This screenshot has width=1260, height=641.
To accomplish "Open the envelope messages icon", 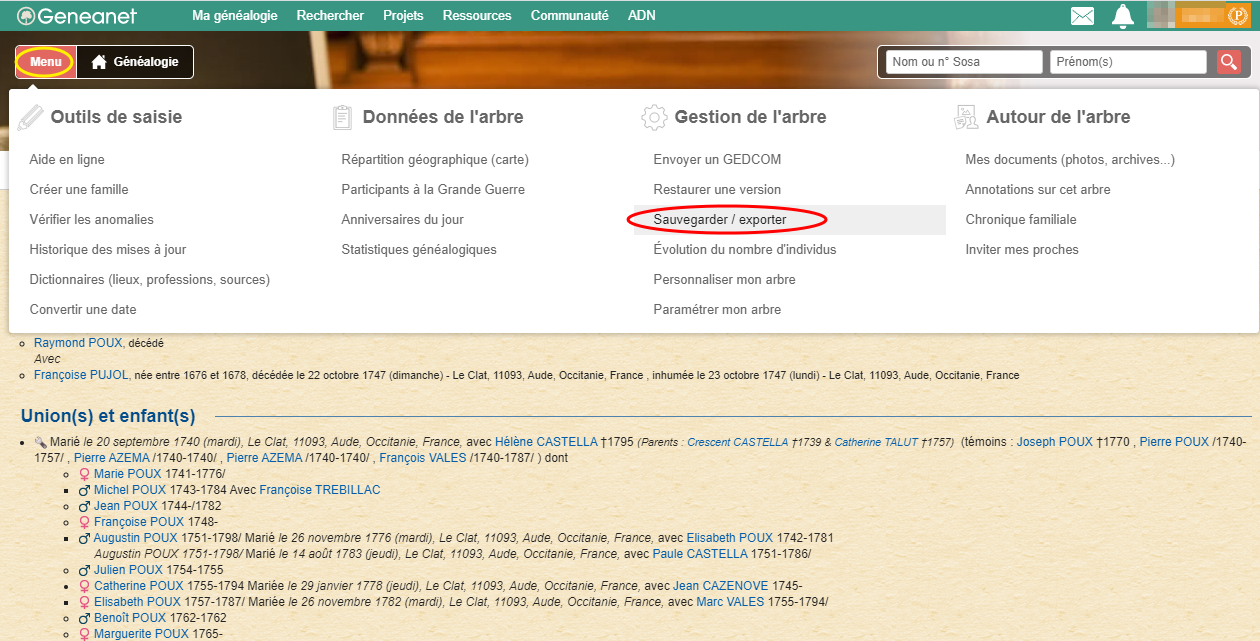I will 1082,16.
